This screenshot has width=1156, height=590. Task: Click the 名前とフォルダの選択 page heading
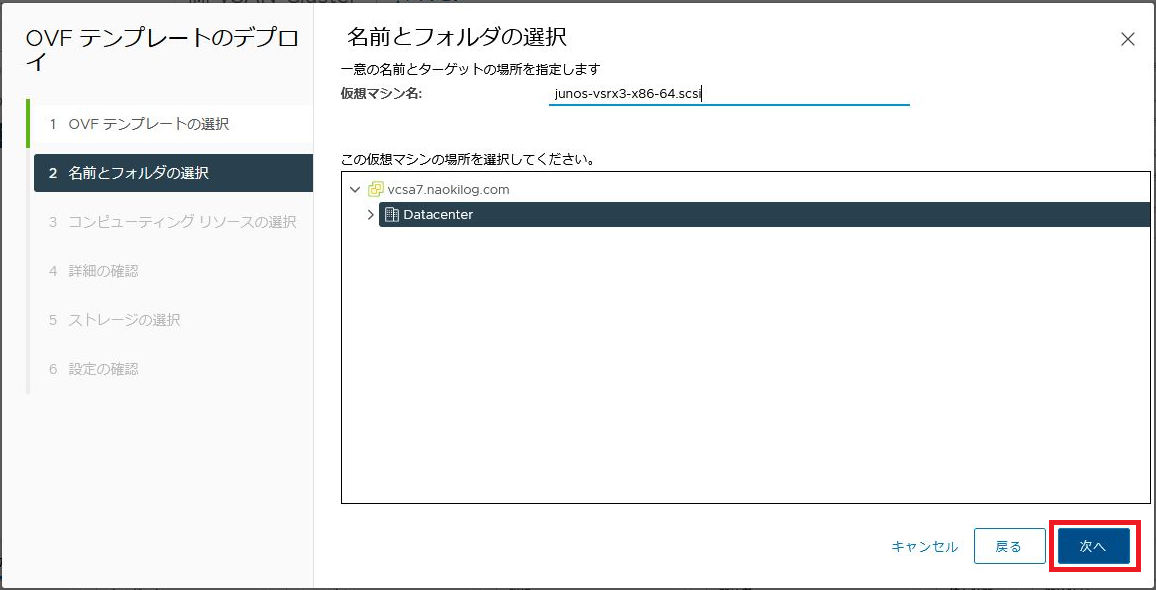pyautogui.click(x=457, y=38)
